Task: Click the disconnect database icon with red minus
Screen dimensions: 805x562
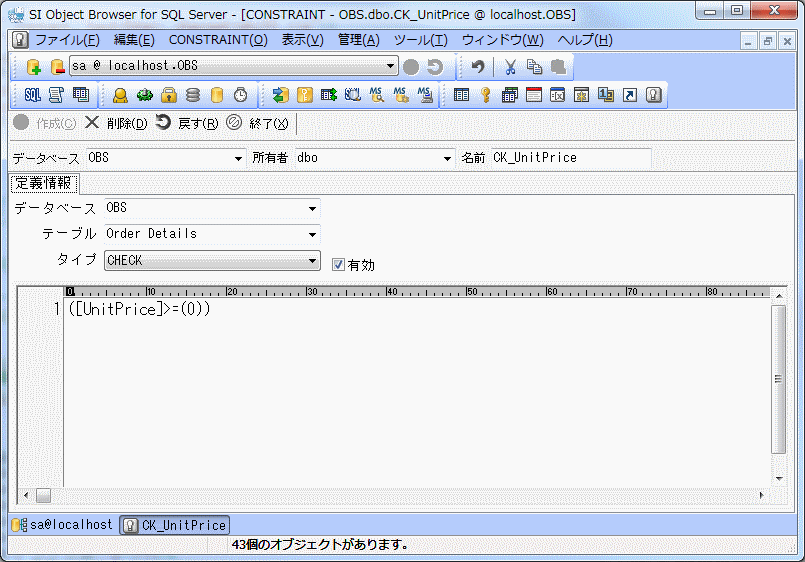Action: pyautogui.click(x=56, y=67)
